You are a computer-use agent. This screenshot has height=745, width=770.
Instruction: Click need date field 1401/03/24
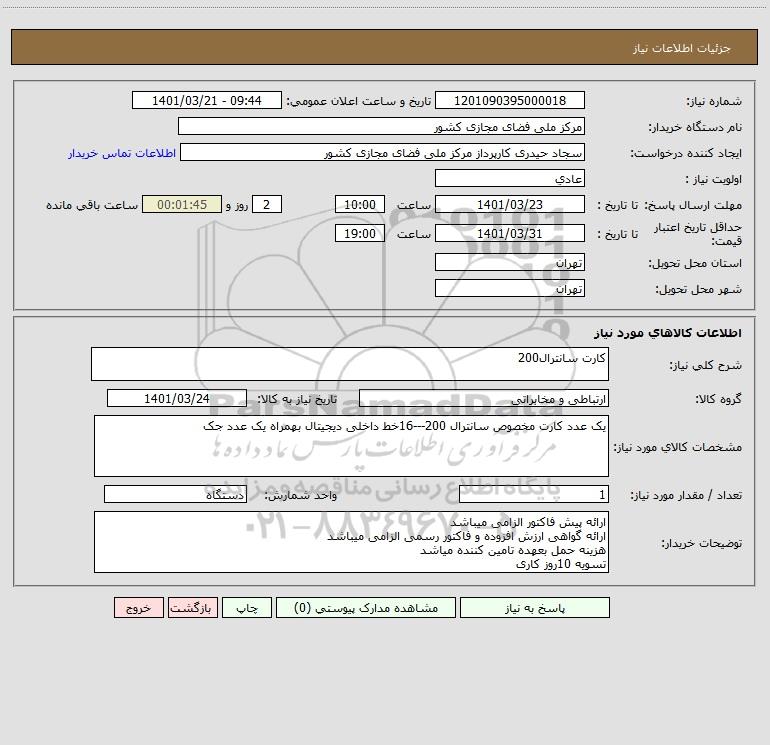click(177, 398)
